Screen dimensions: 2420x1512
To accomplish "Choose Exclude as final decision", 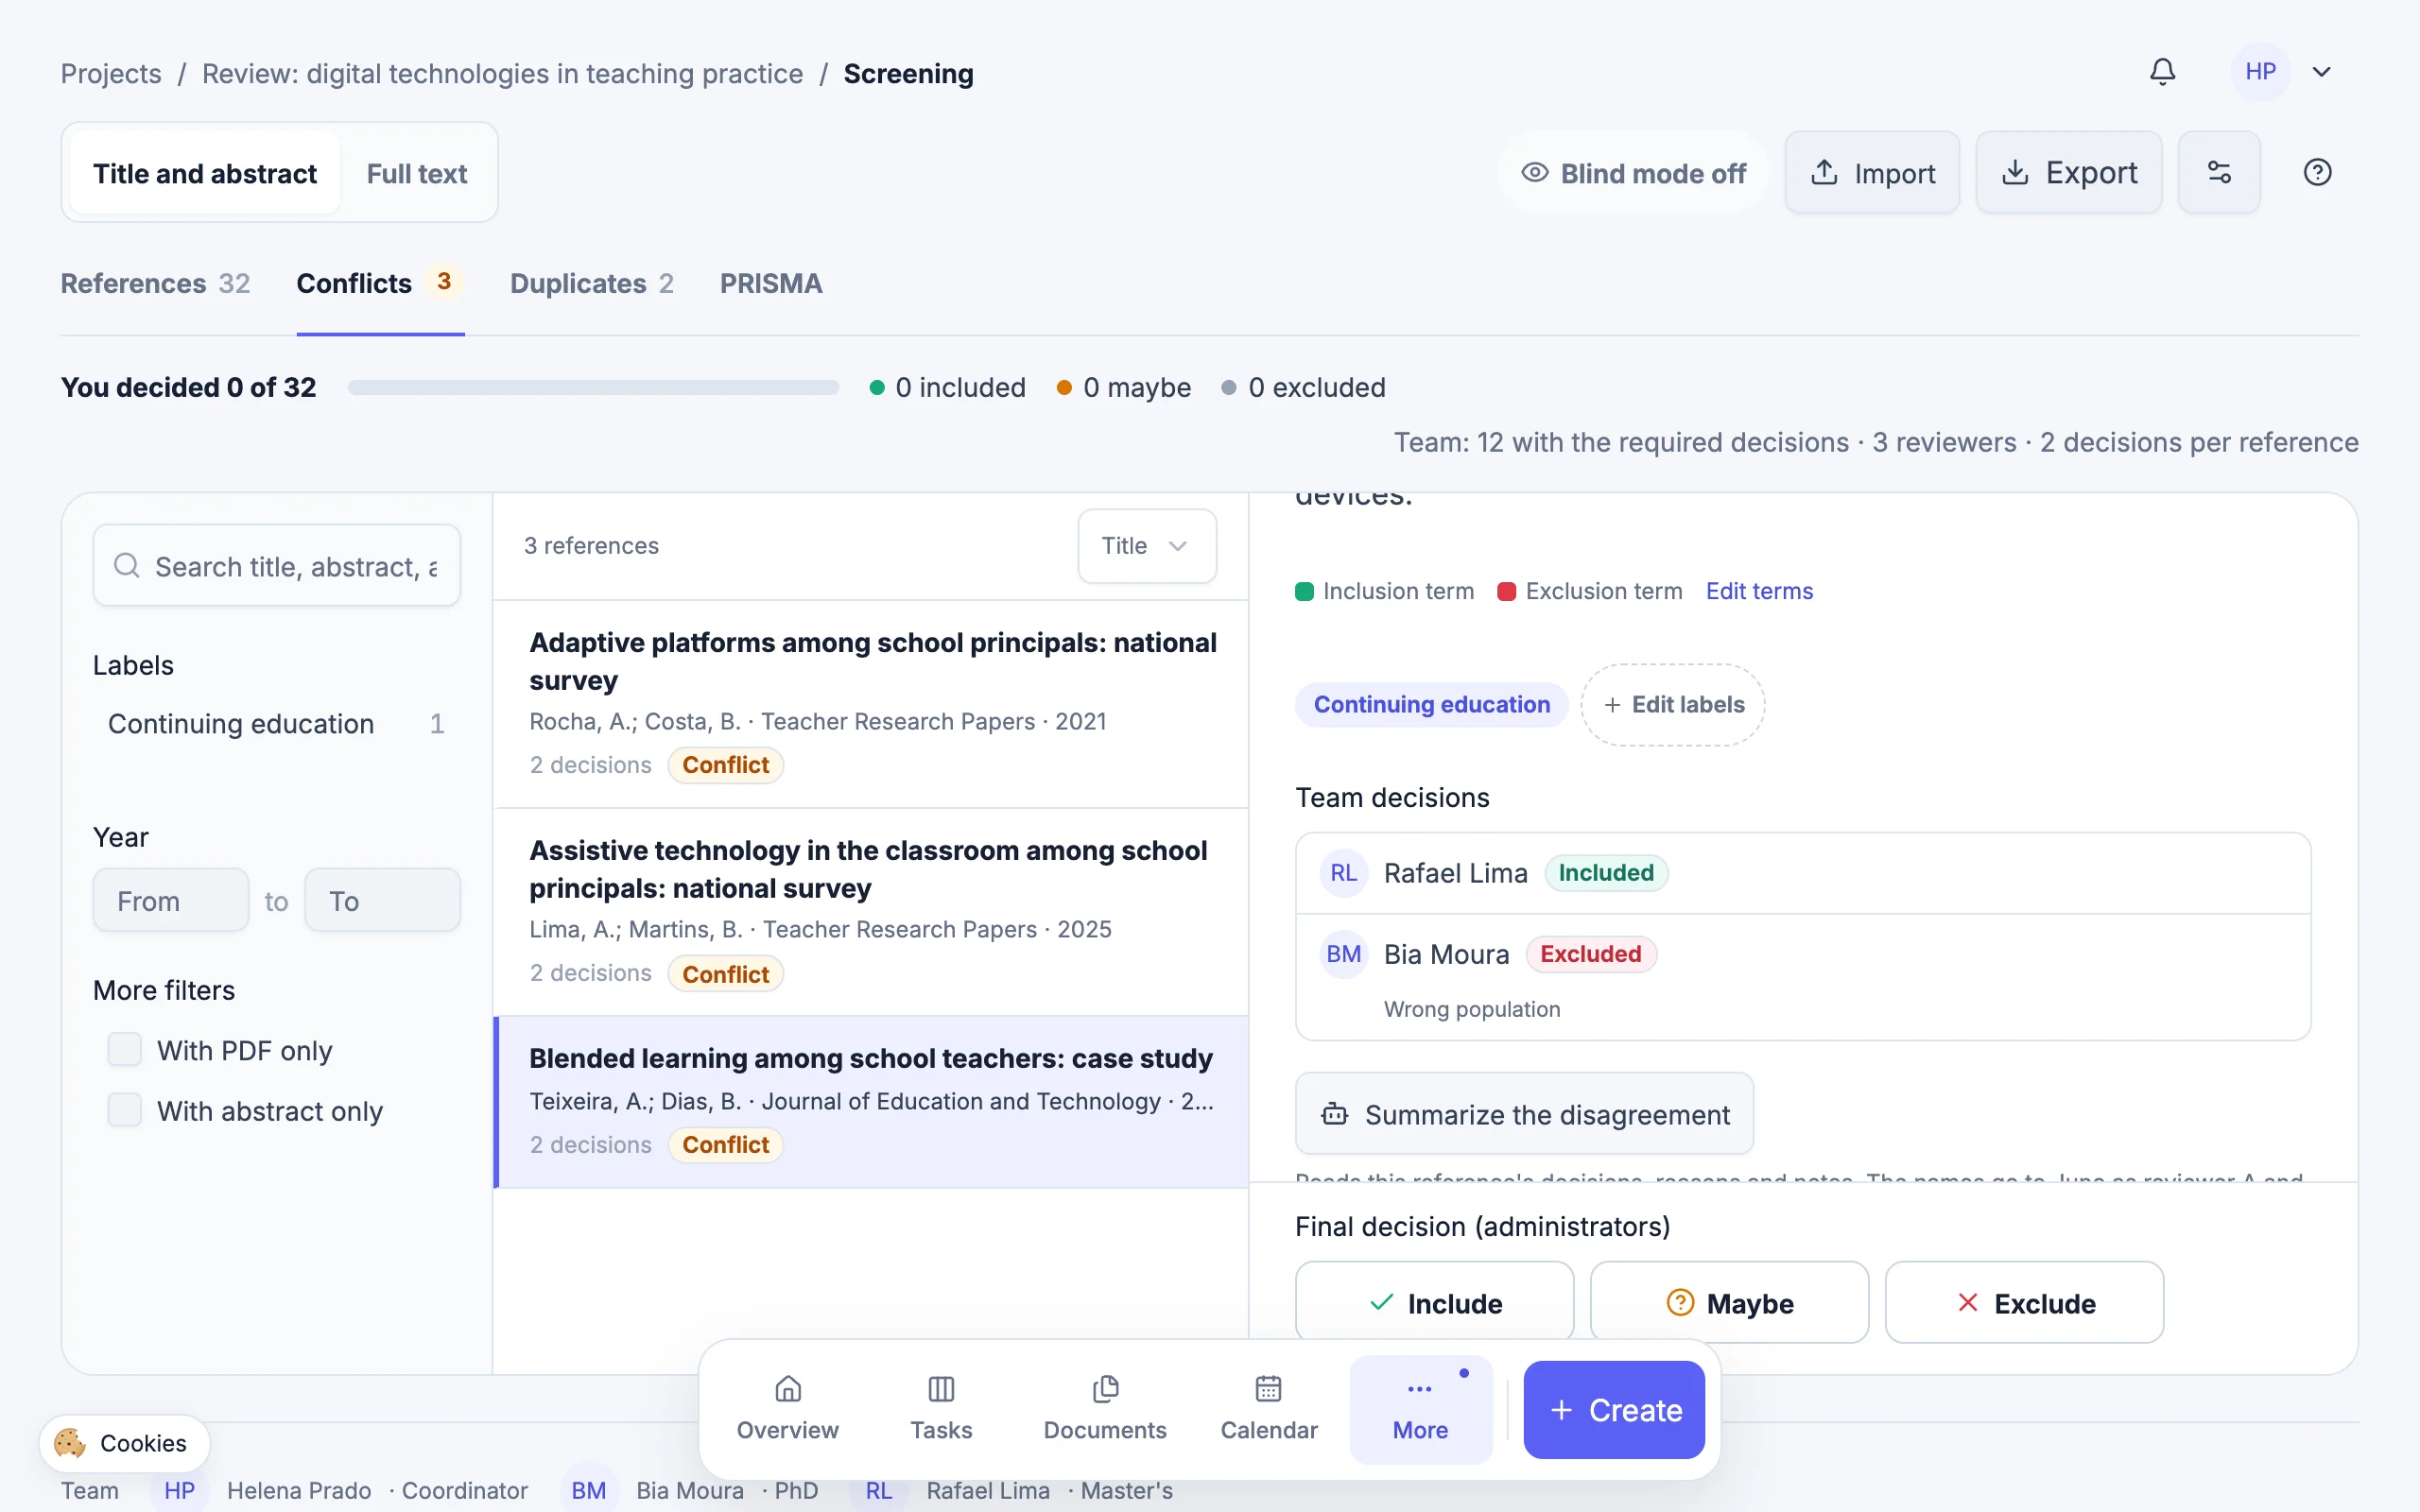I will [x=2025, y=1303].
